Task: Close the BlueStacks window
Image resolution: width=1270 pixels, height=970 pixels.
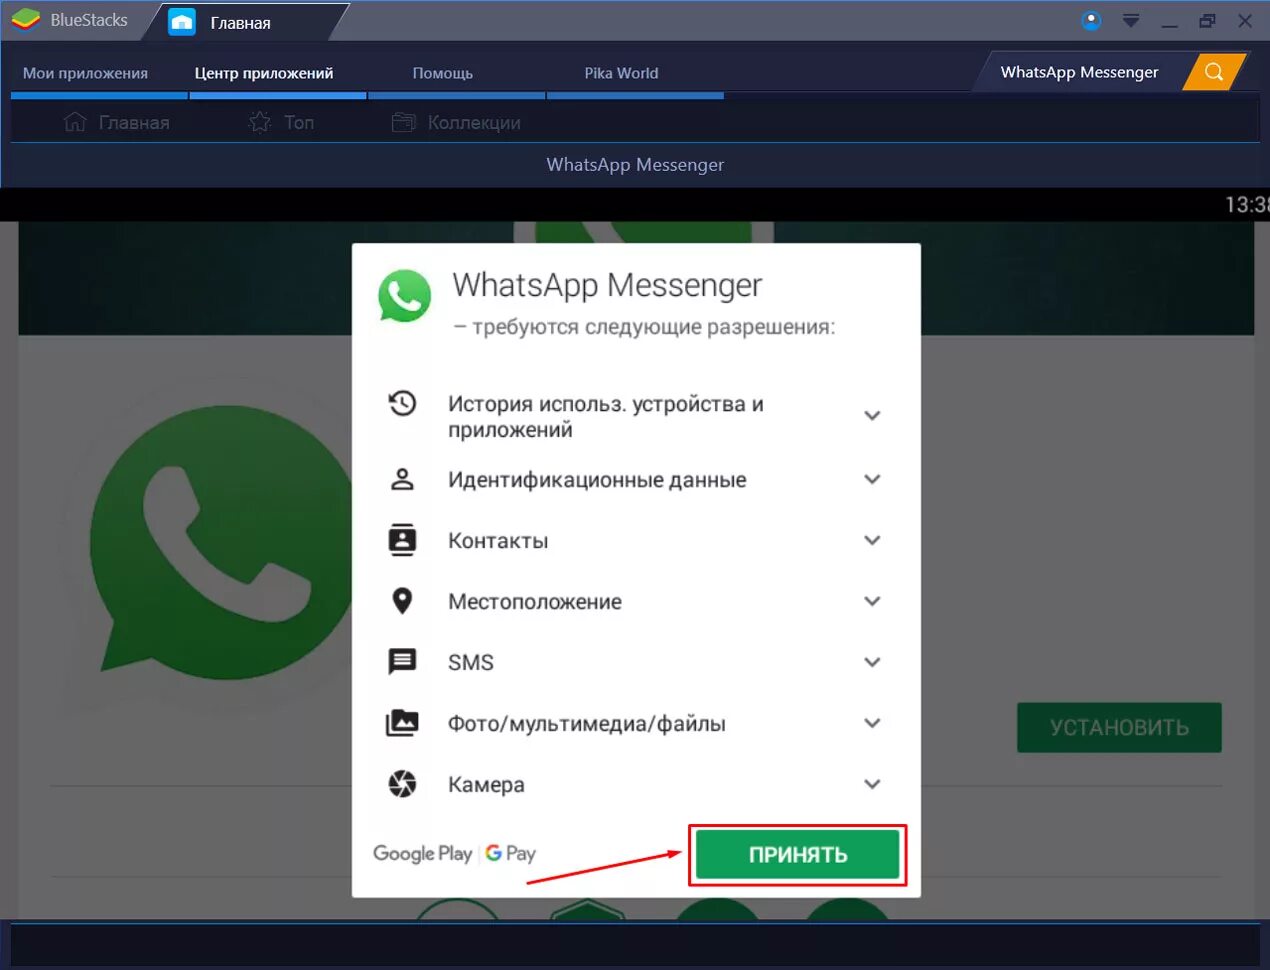Action: 1245,20
